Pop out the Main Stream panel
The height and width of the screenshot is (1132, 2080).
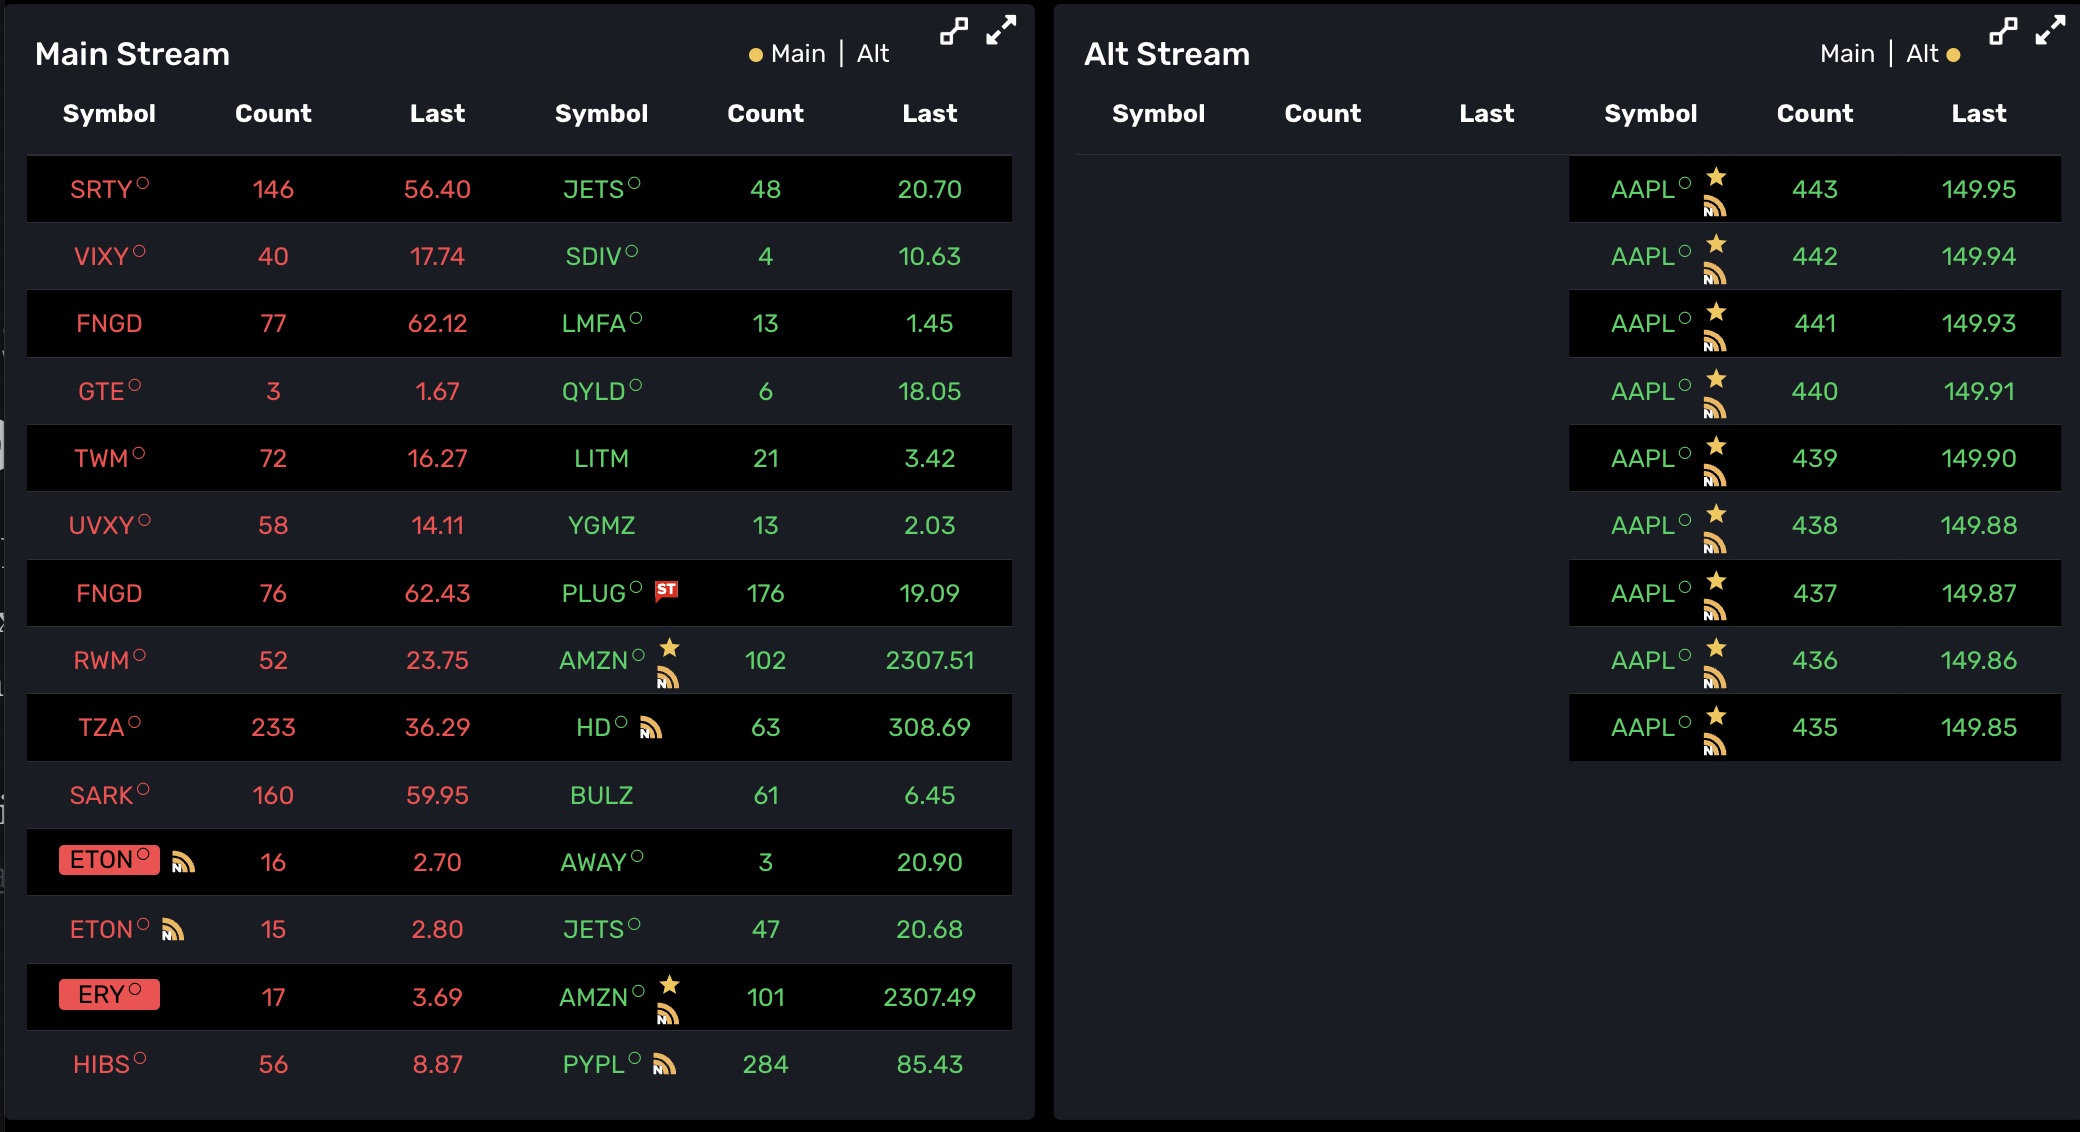(954, 32)
